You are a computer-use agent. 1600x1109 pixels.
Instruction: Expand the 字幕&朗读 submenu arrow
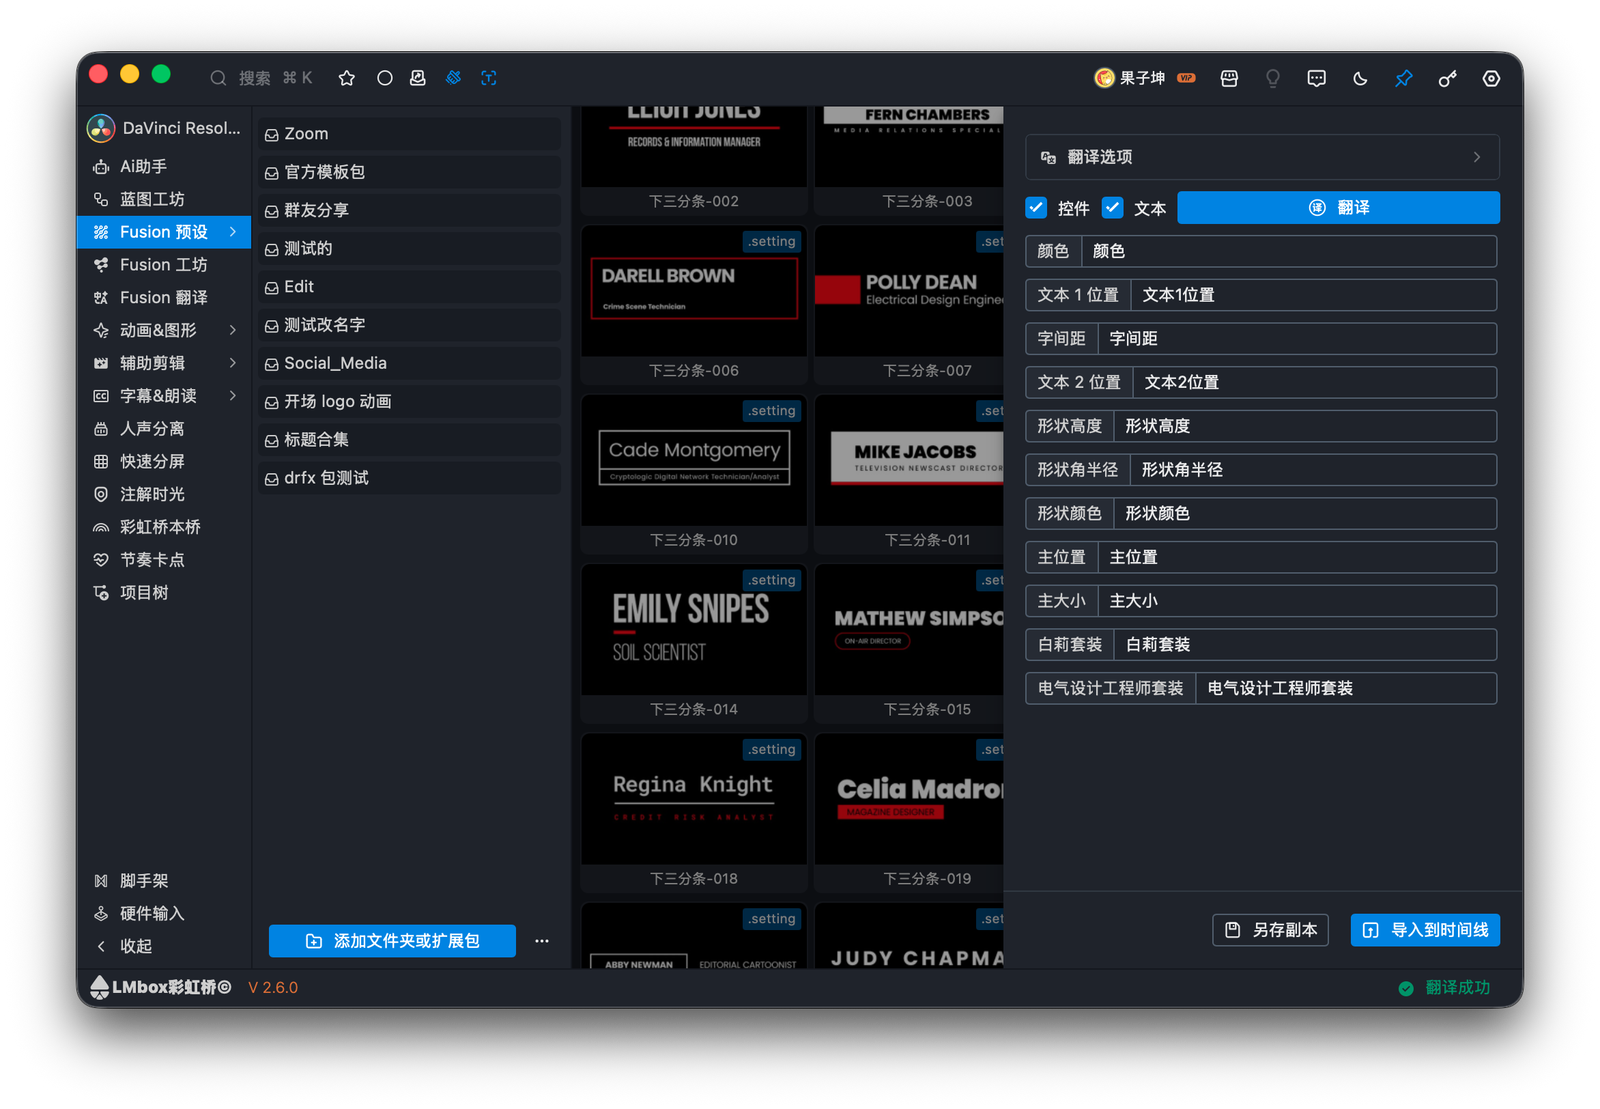coord(233,396)
